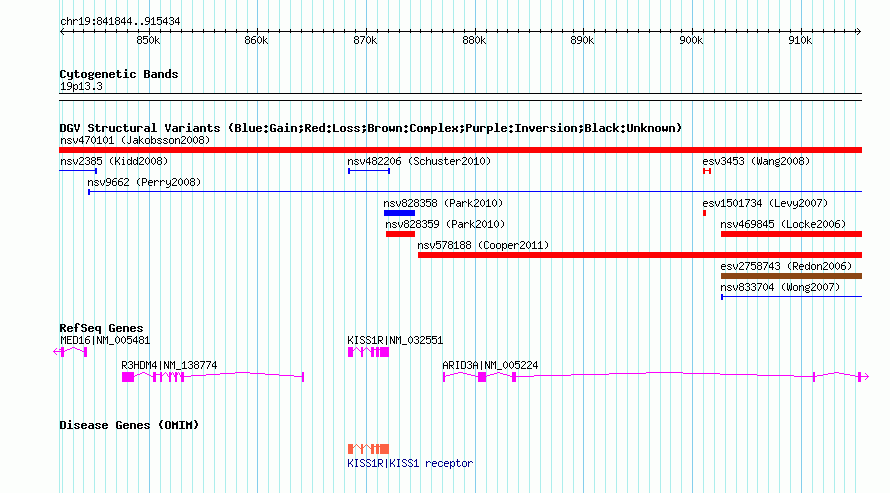
Task: Open nsv828359 (Park2010) variant label
Action: 445,224
